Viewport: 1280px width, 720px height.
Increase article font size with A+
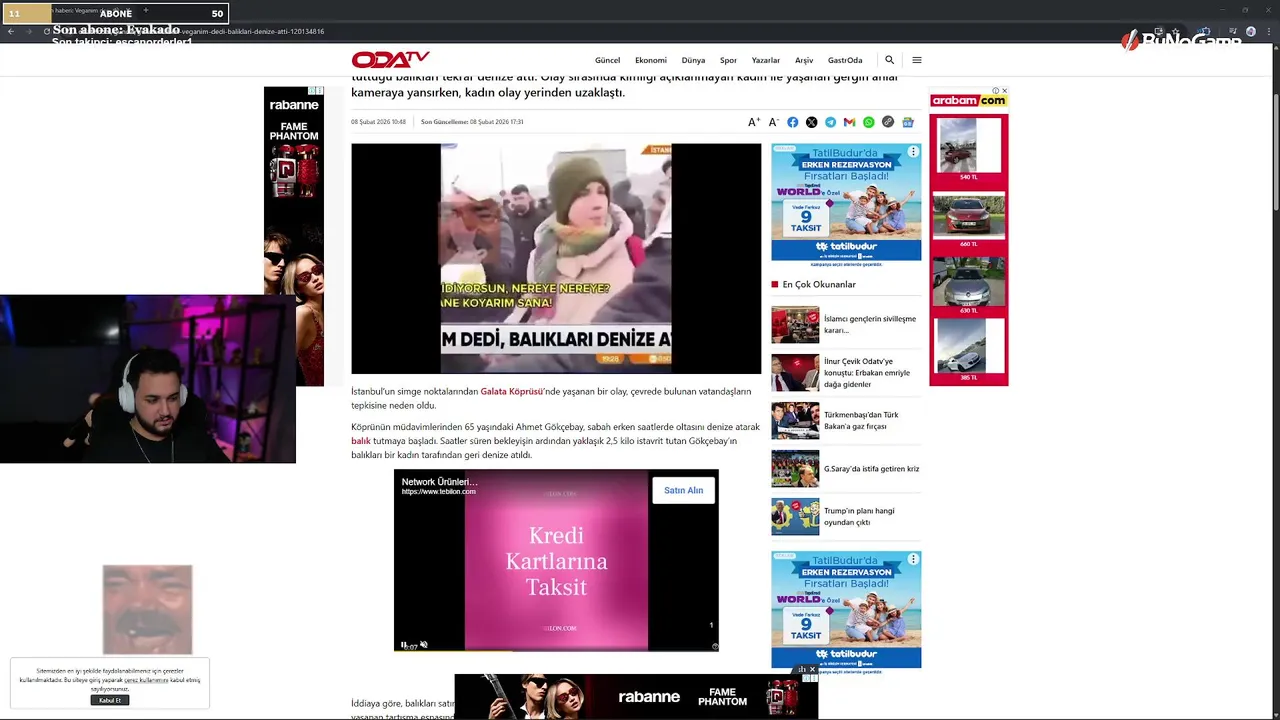point(754,122)
